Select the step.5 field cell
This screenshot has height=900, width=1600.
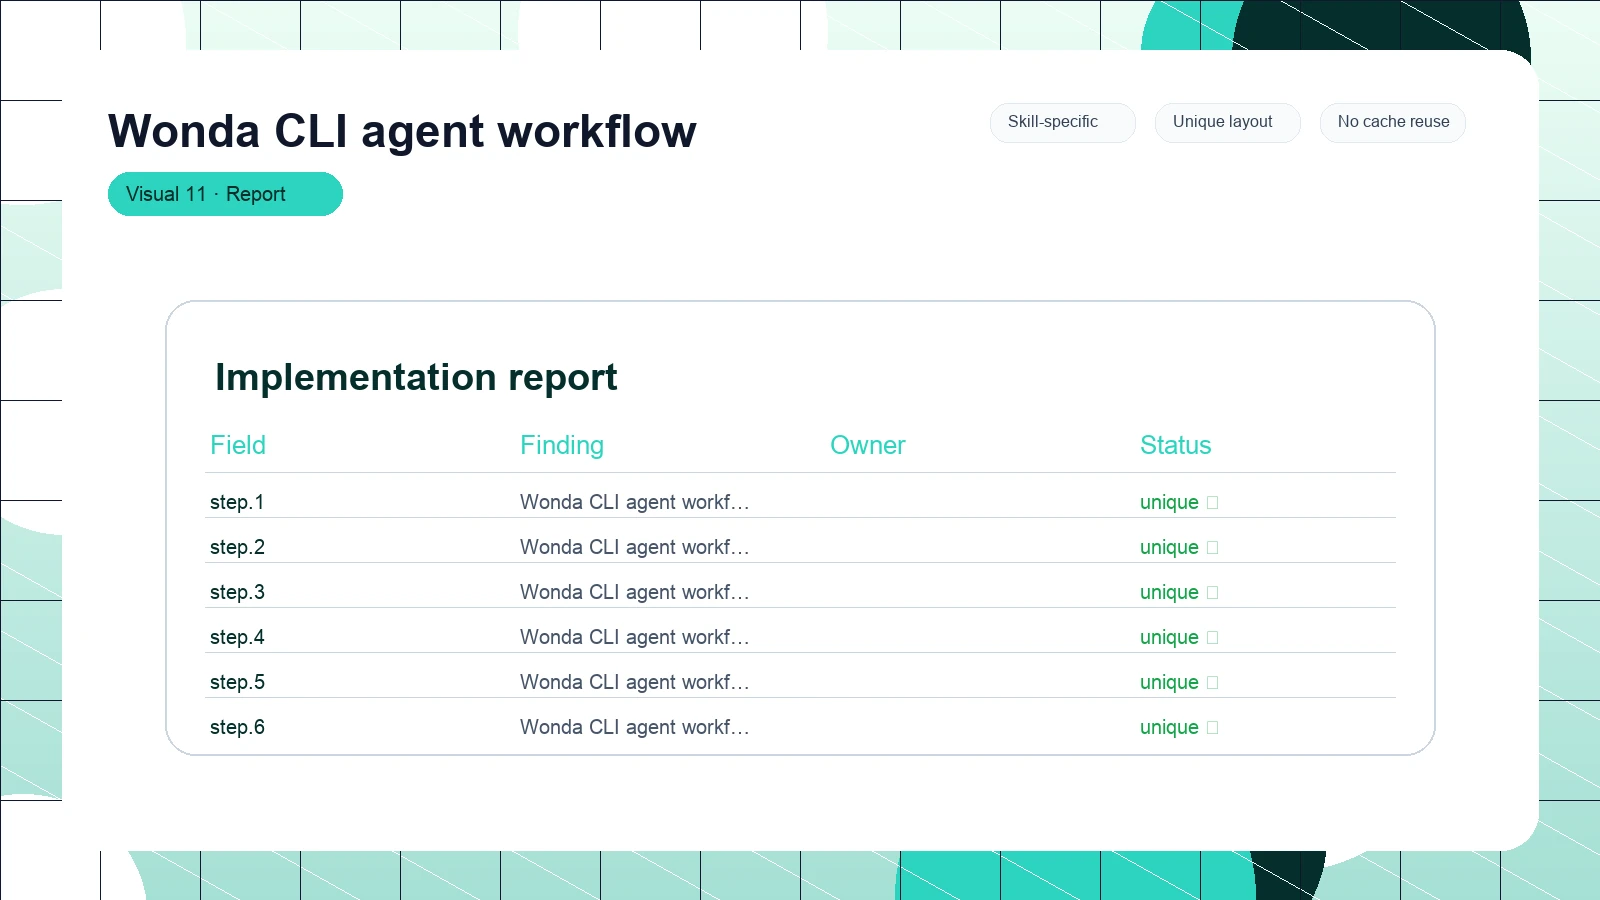237,682
